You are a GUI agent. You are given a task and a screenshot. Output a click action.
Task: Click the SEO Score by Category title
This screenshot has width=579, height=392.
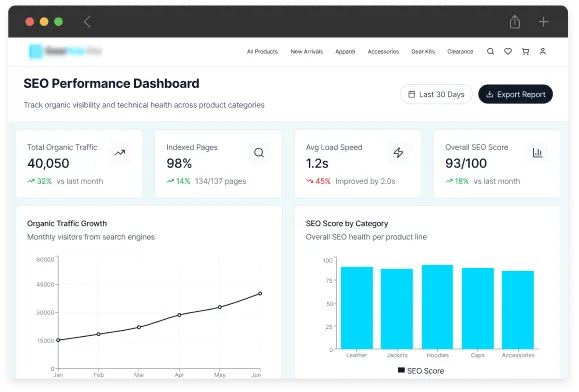(x=347, y=223)
